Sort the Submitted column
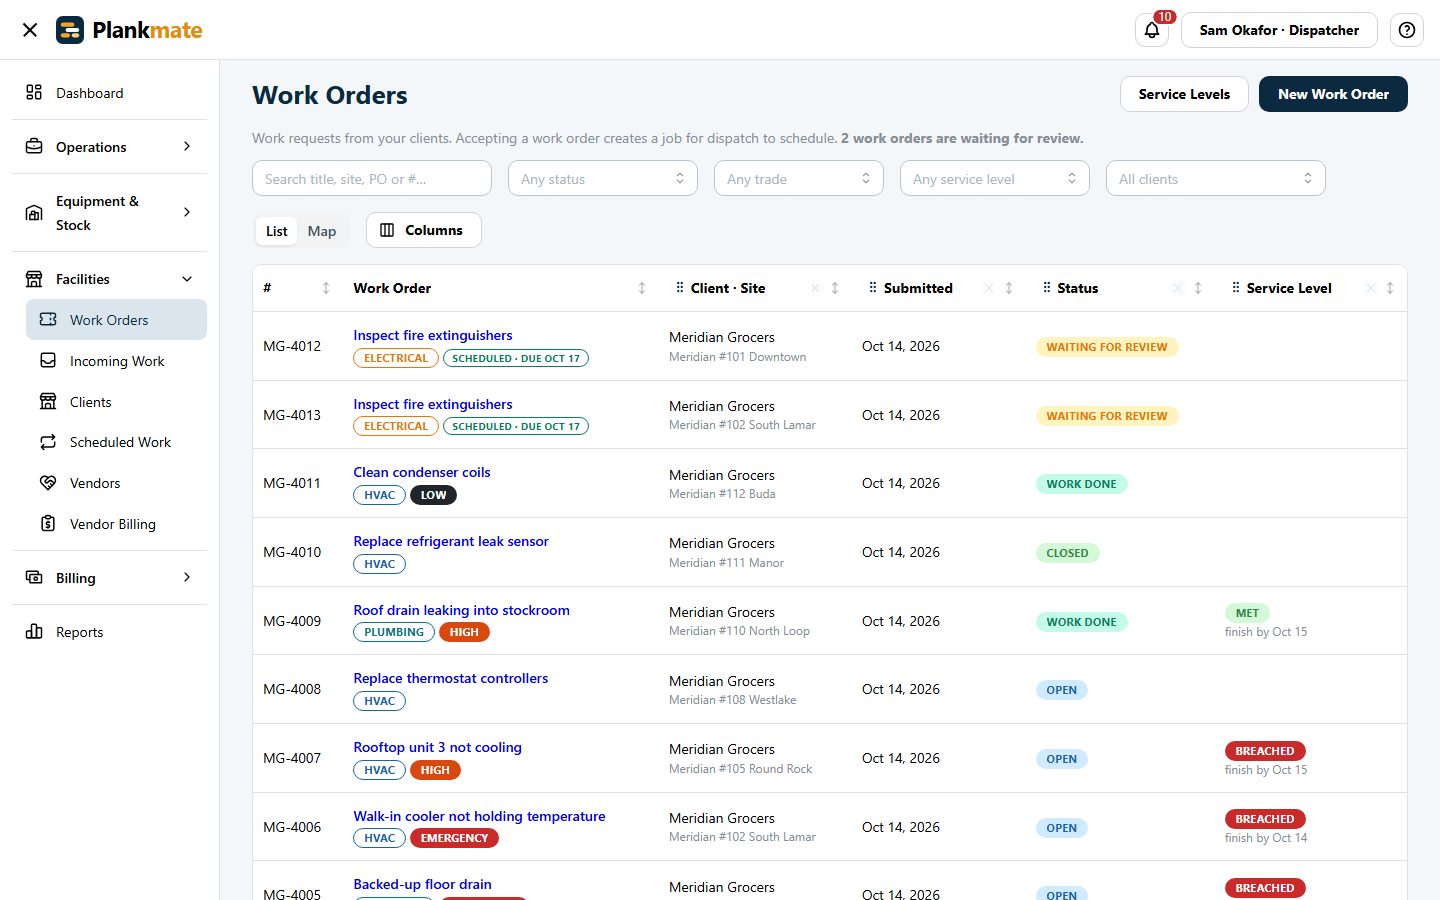 [x=1009, y=288]
